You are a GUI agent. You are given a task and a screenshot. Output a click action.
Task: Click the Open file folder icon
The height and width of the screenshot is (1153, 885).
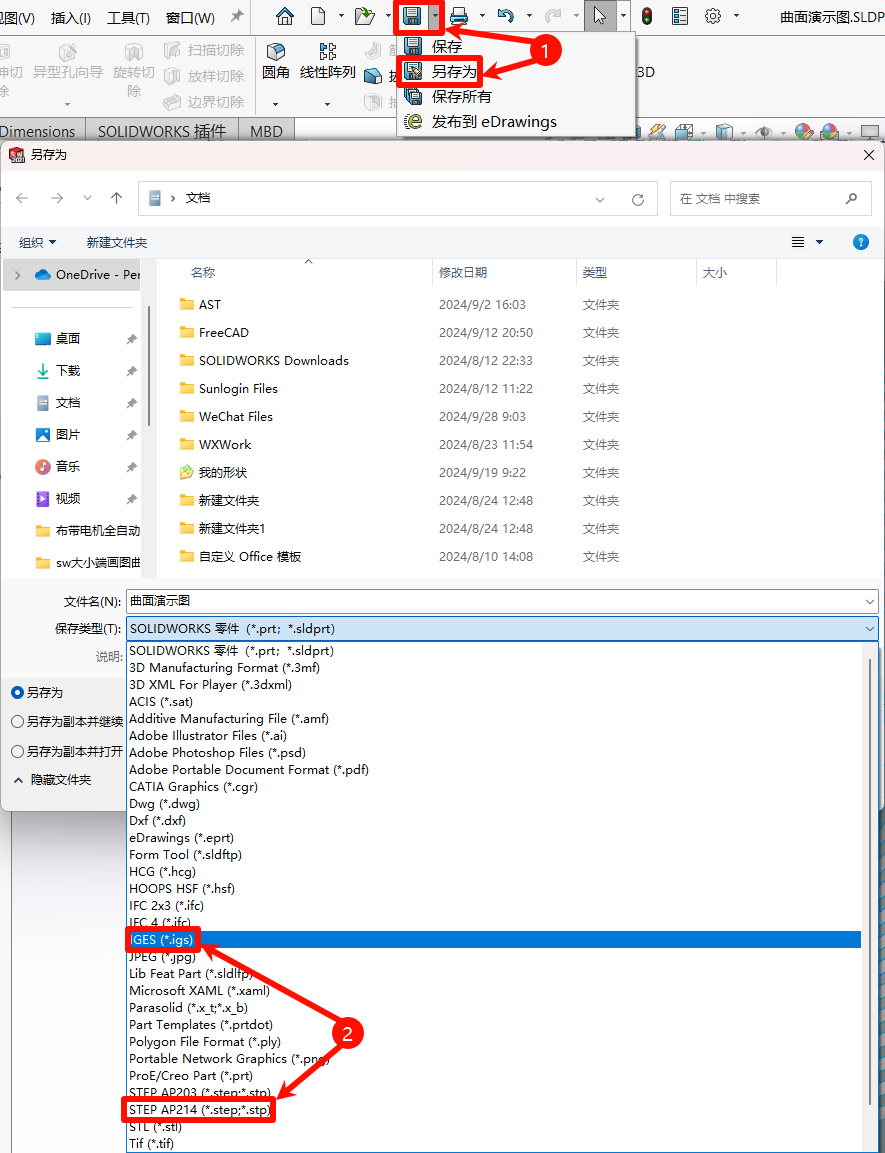365,16
